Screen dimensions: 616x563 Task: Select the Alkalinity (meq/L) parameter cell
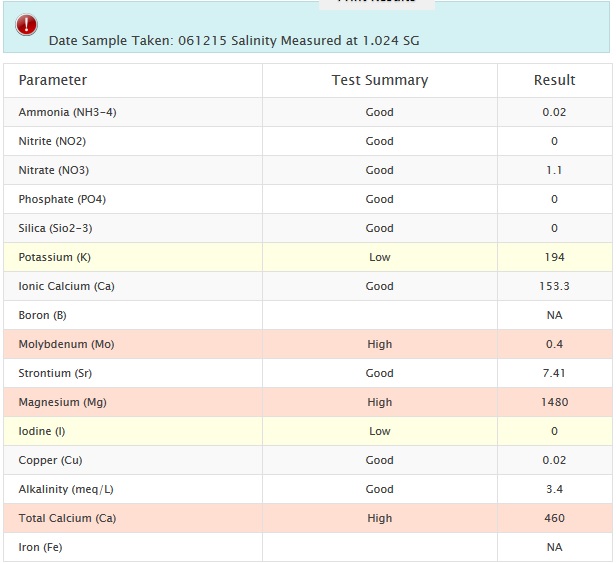pyautogui.click(x=64, y=489)
